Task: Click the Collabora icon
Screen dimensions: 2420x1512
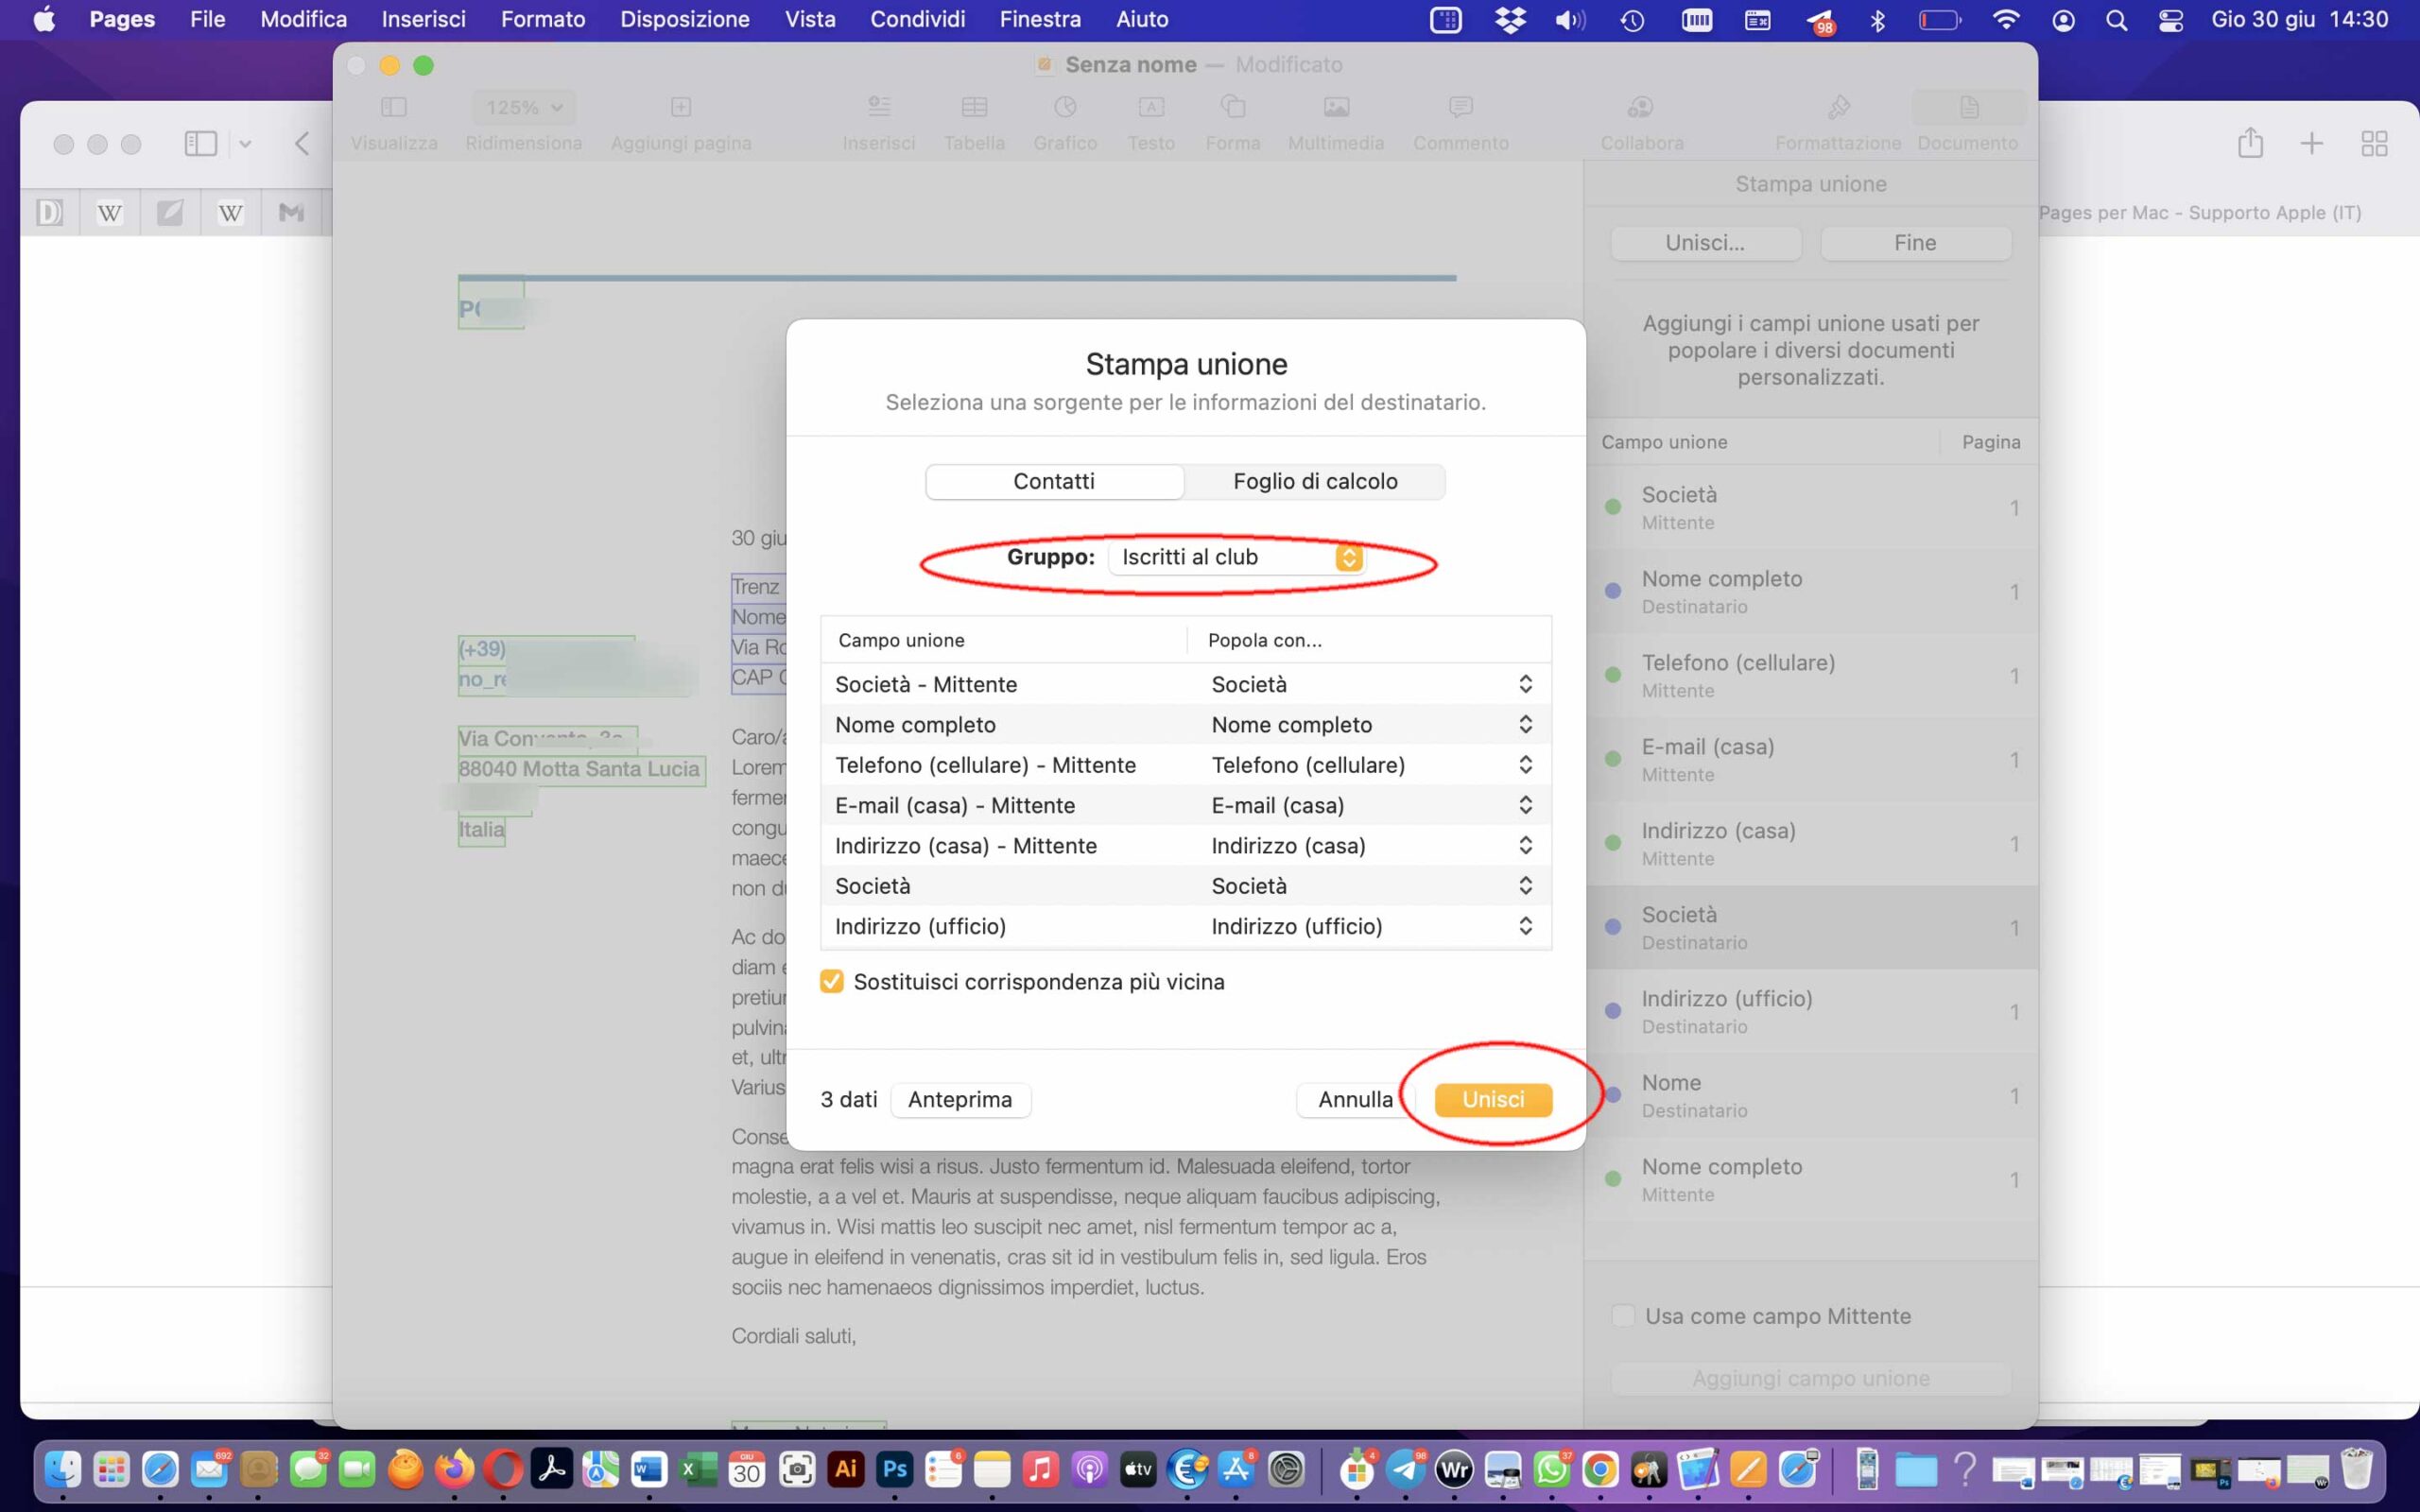Action: click(x=1640, y=107)
